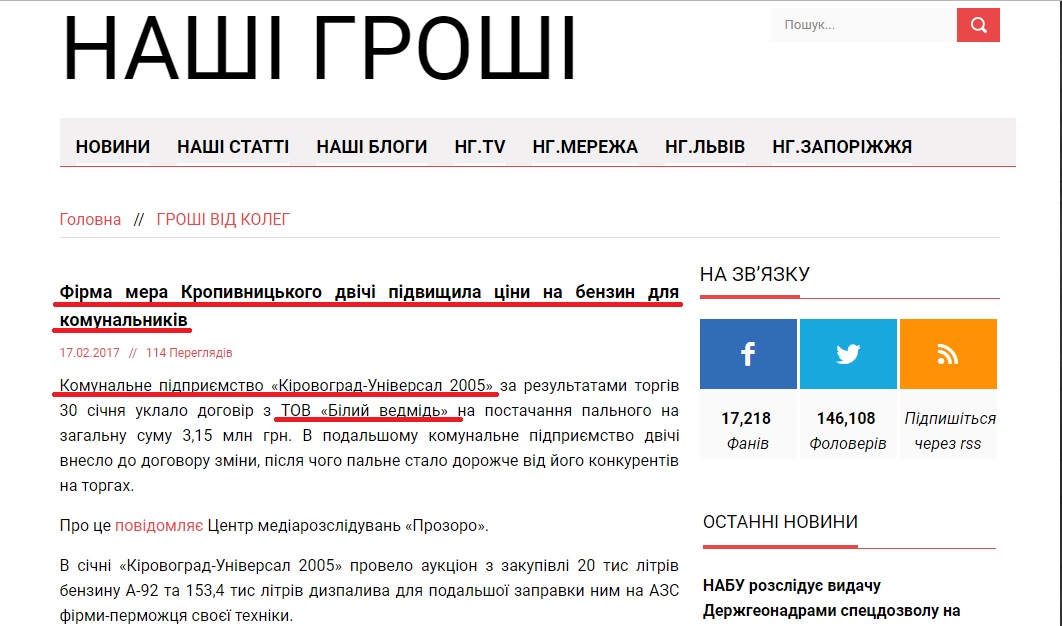The image size is (1062, 626).
Task: Click the 17.02.2017 article date
Action: point(89,353)
